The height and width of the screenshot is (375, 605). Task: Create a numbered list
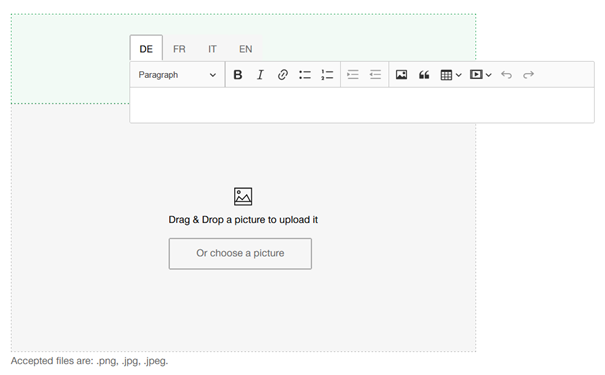click(327, 74)
